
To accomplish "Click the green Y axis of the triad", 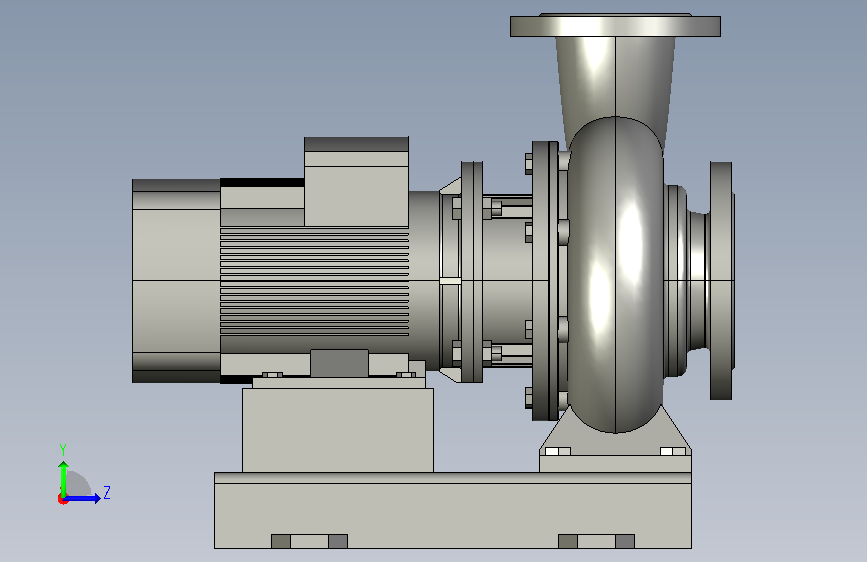I will click(x=64, y=478).
